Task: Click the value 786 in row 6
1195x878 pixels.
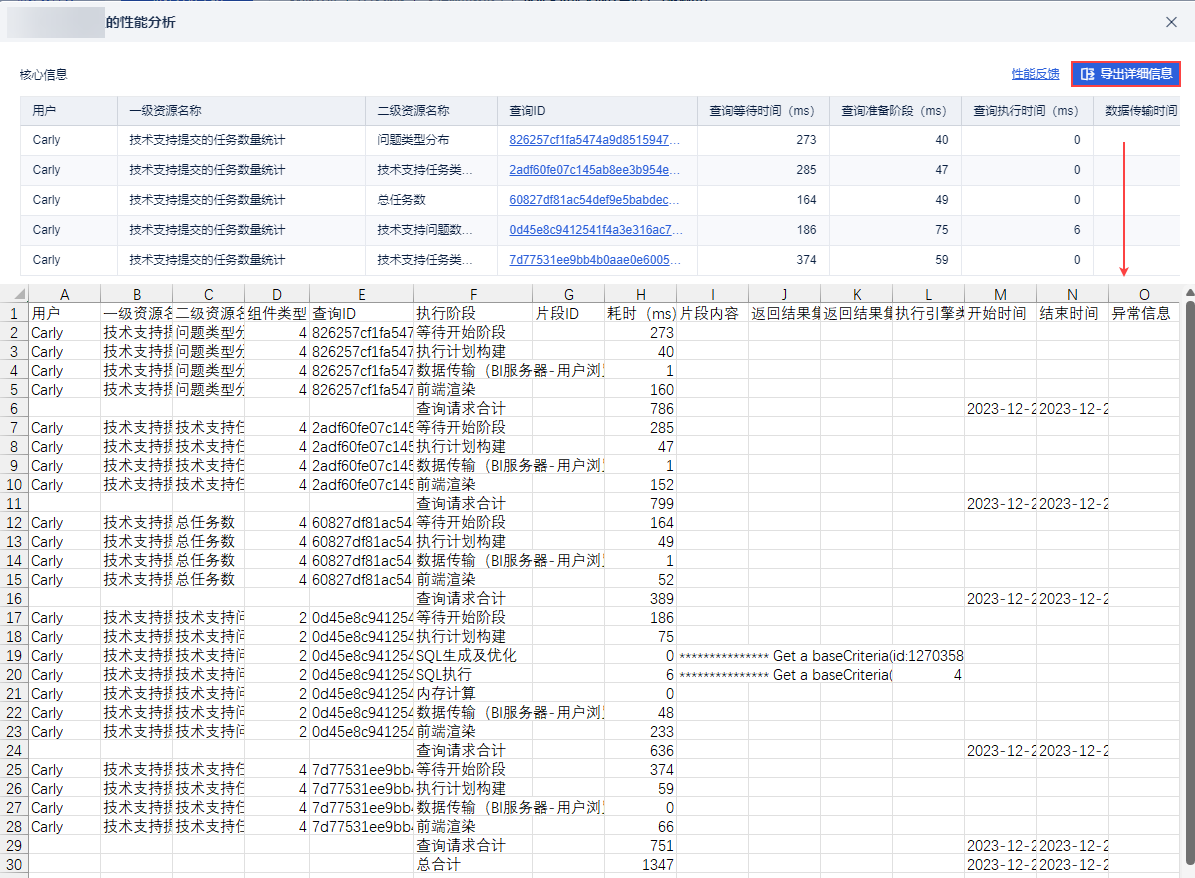Action: point(640,409)
